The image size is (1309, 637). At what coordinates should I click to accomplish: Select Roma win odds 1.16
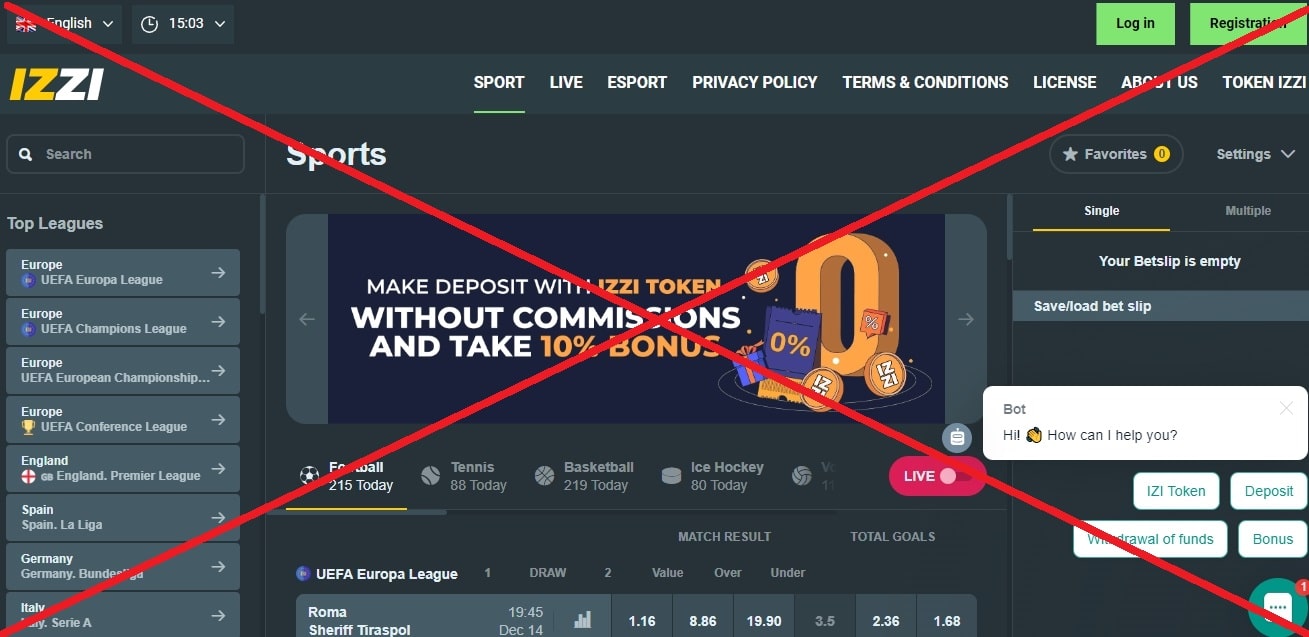pos(642,621)
